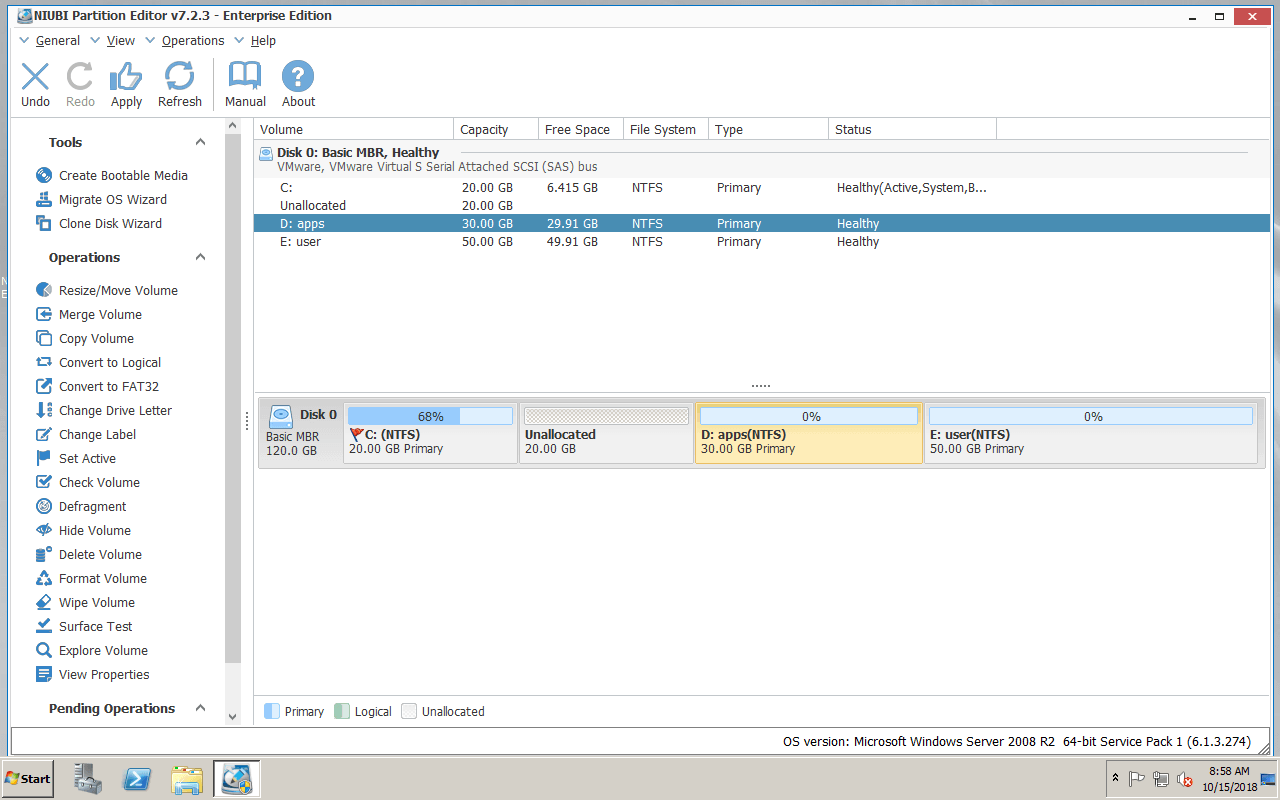The width and height of the screenshot is (1280, 800).
Task: Sort by Capacity column header
Action: [496, 129]
